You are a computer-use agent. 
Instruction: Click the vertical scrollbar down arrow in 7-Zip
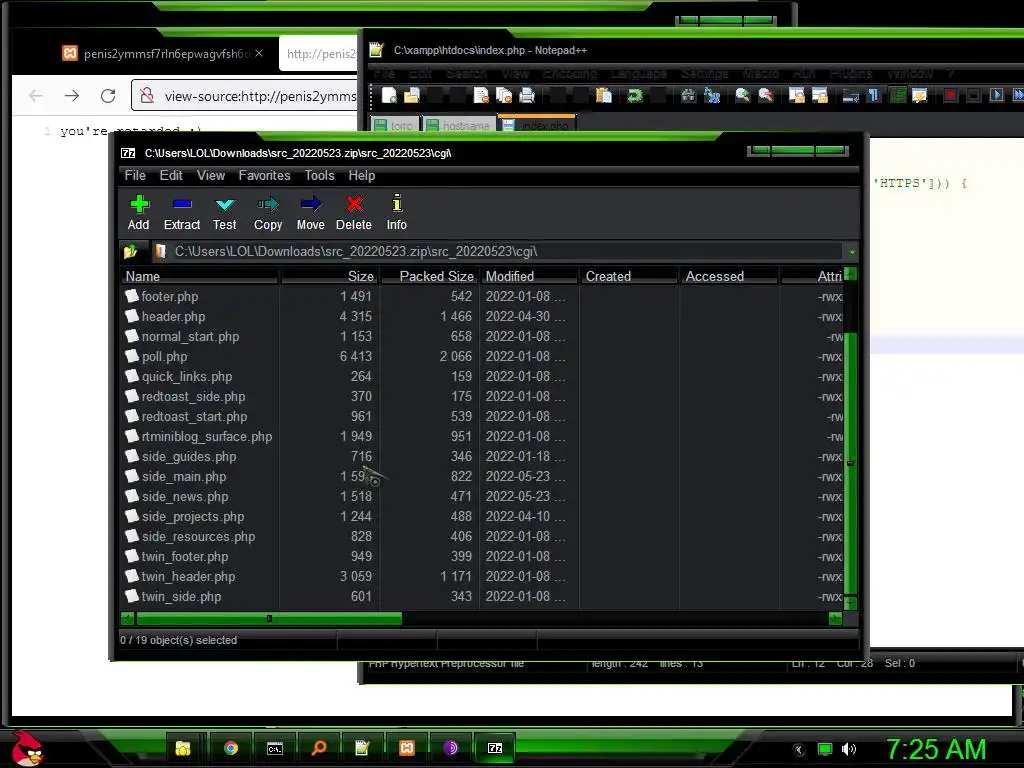coord(850,602)
